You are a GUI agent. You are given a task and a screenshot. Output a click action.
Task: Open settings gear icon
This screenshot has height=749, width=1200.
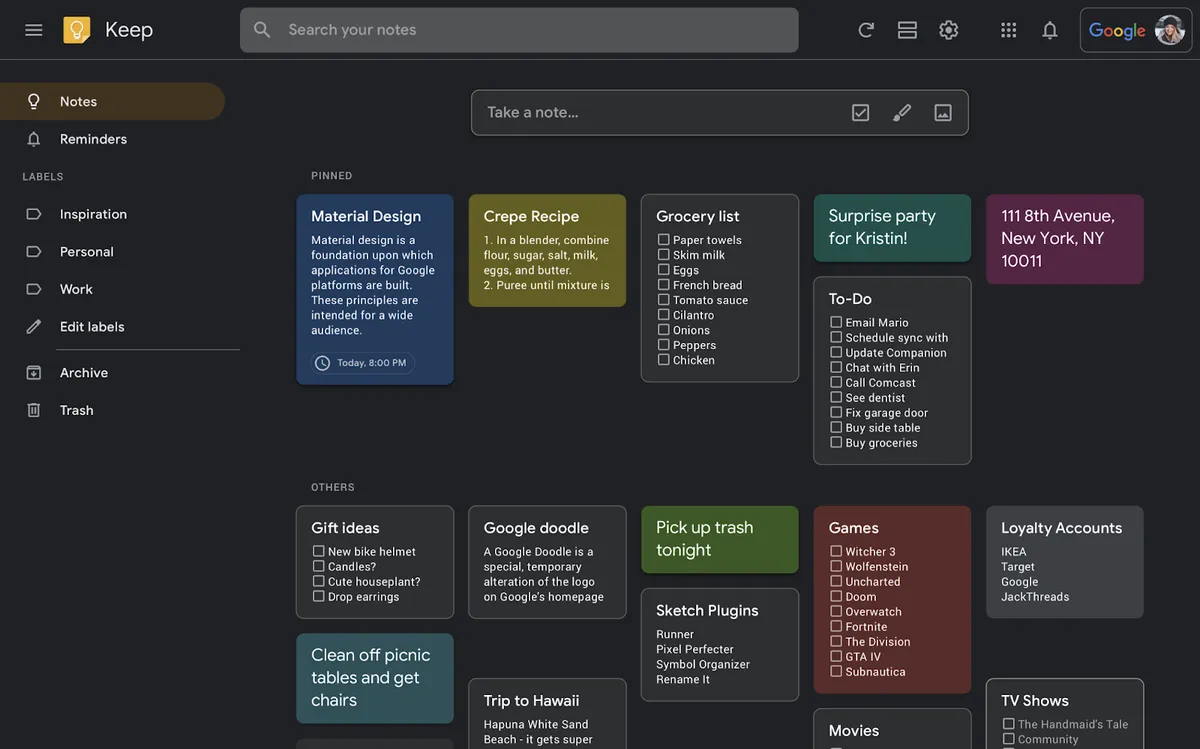(x=949, y=30)
